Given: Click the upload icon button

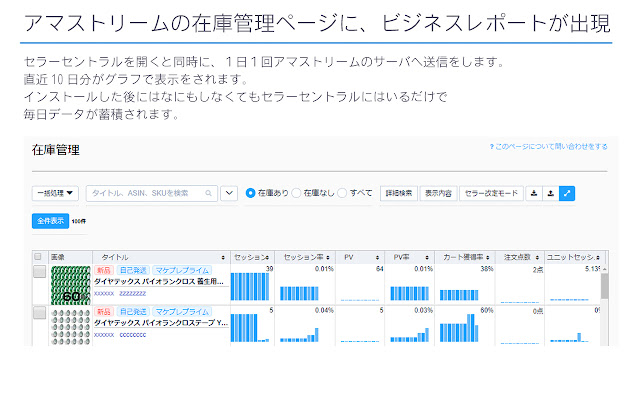Looking at the screenshot, I should [x=551, y=193].
